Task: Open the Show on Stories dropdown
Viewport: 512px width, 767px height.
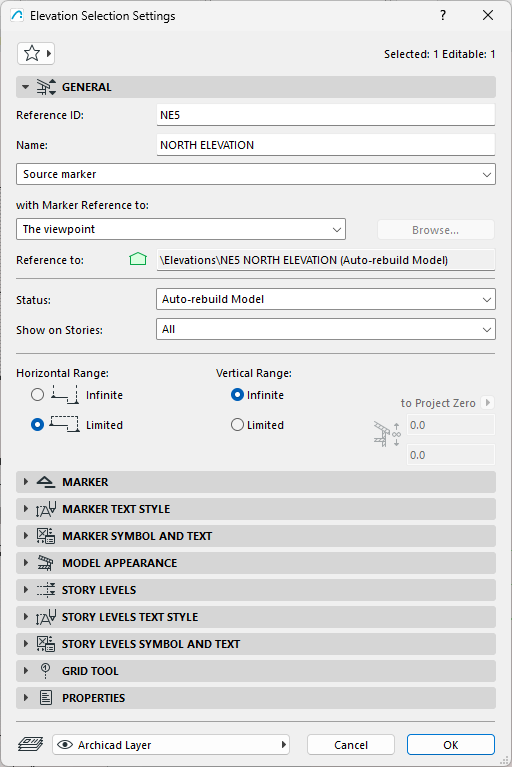Action: (x=326, y=329)
